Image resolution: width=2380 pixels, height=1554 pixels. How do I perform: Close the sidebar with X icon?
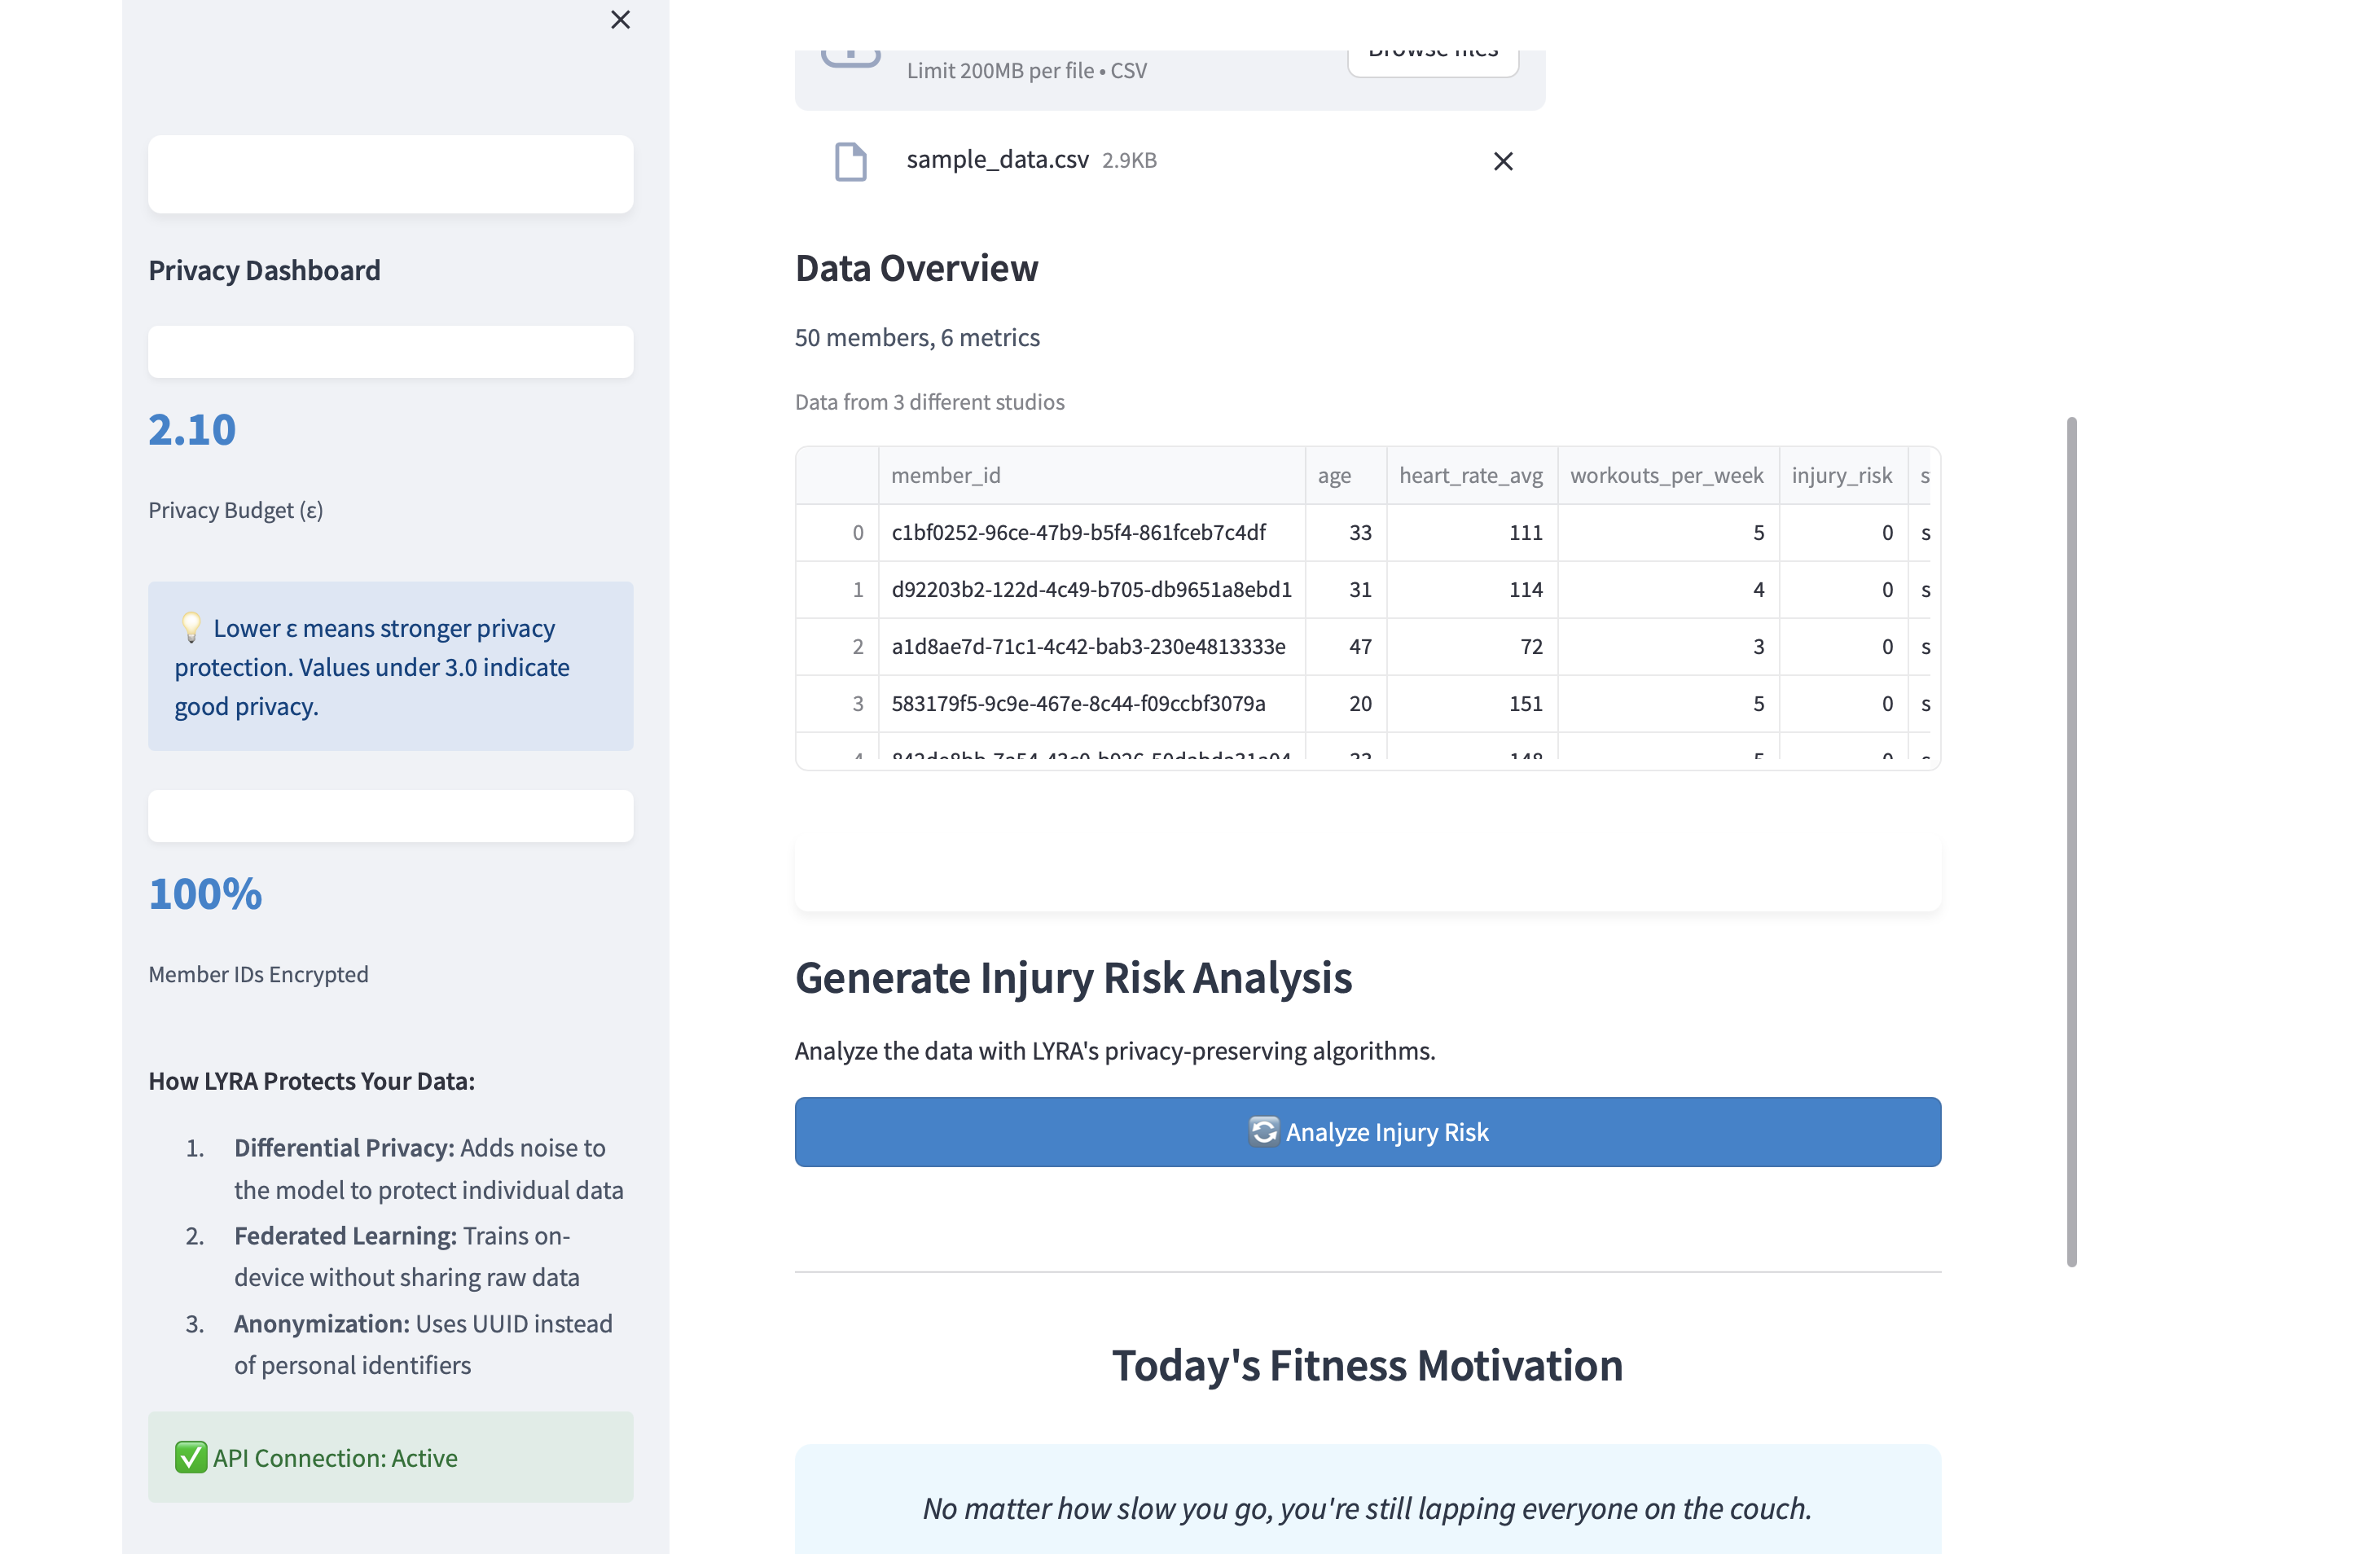(620, 20)
